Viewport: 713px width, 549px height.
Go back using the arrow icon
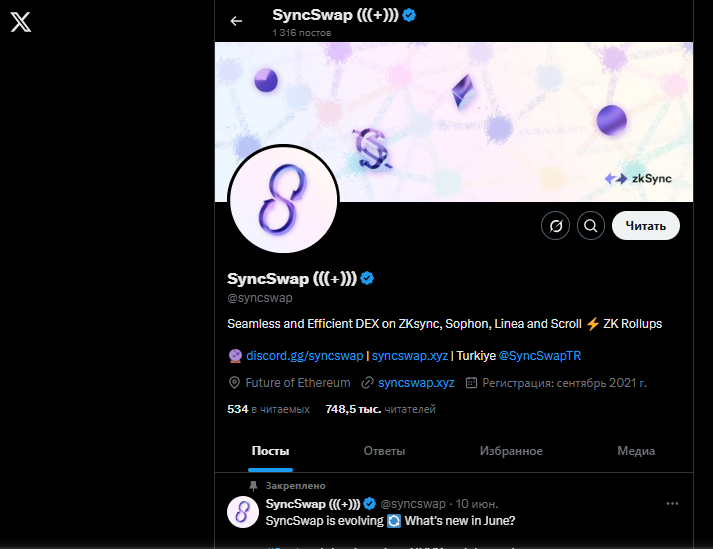click(236, 21)
